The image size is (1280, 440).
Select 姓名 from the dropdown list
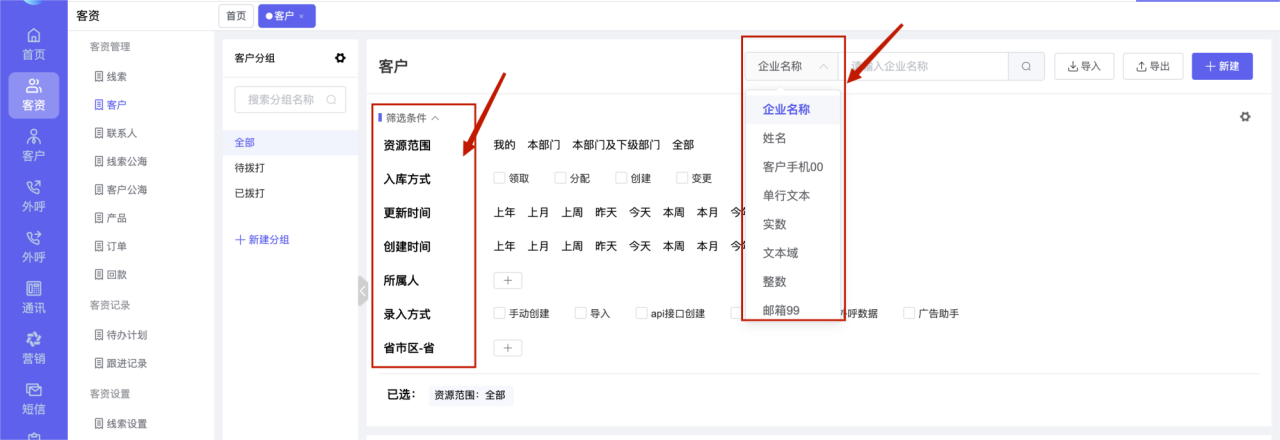pos(774,139)
